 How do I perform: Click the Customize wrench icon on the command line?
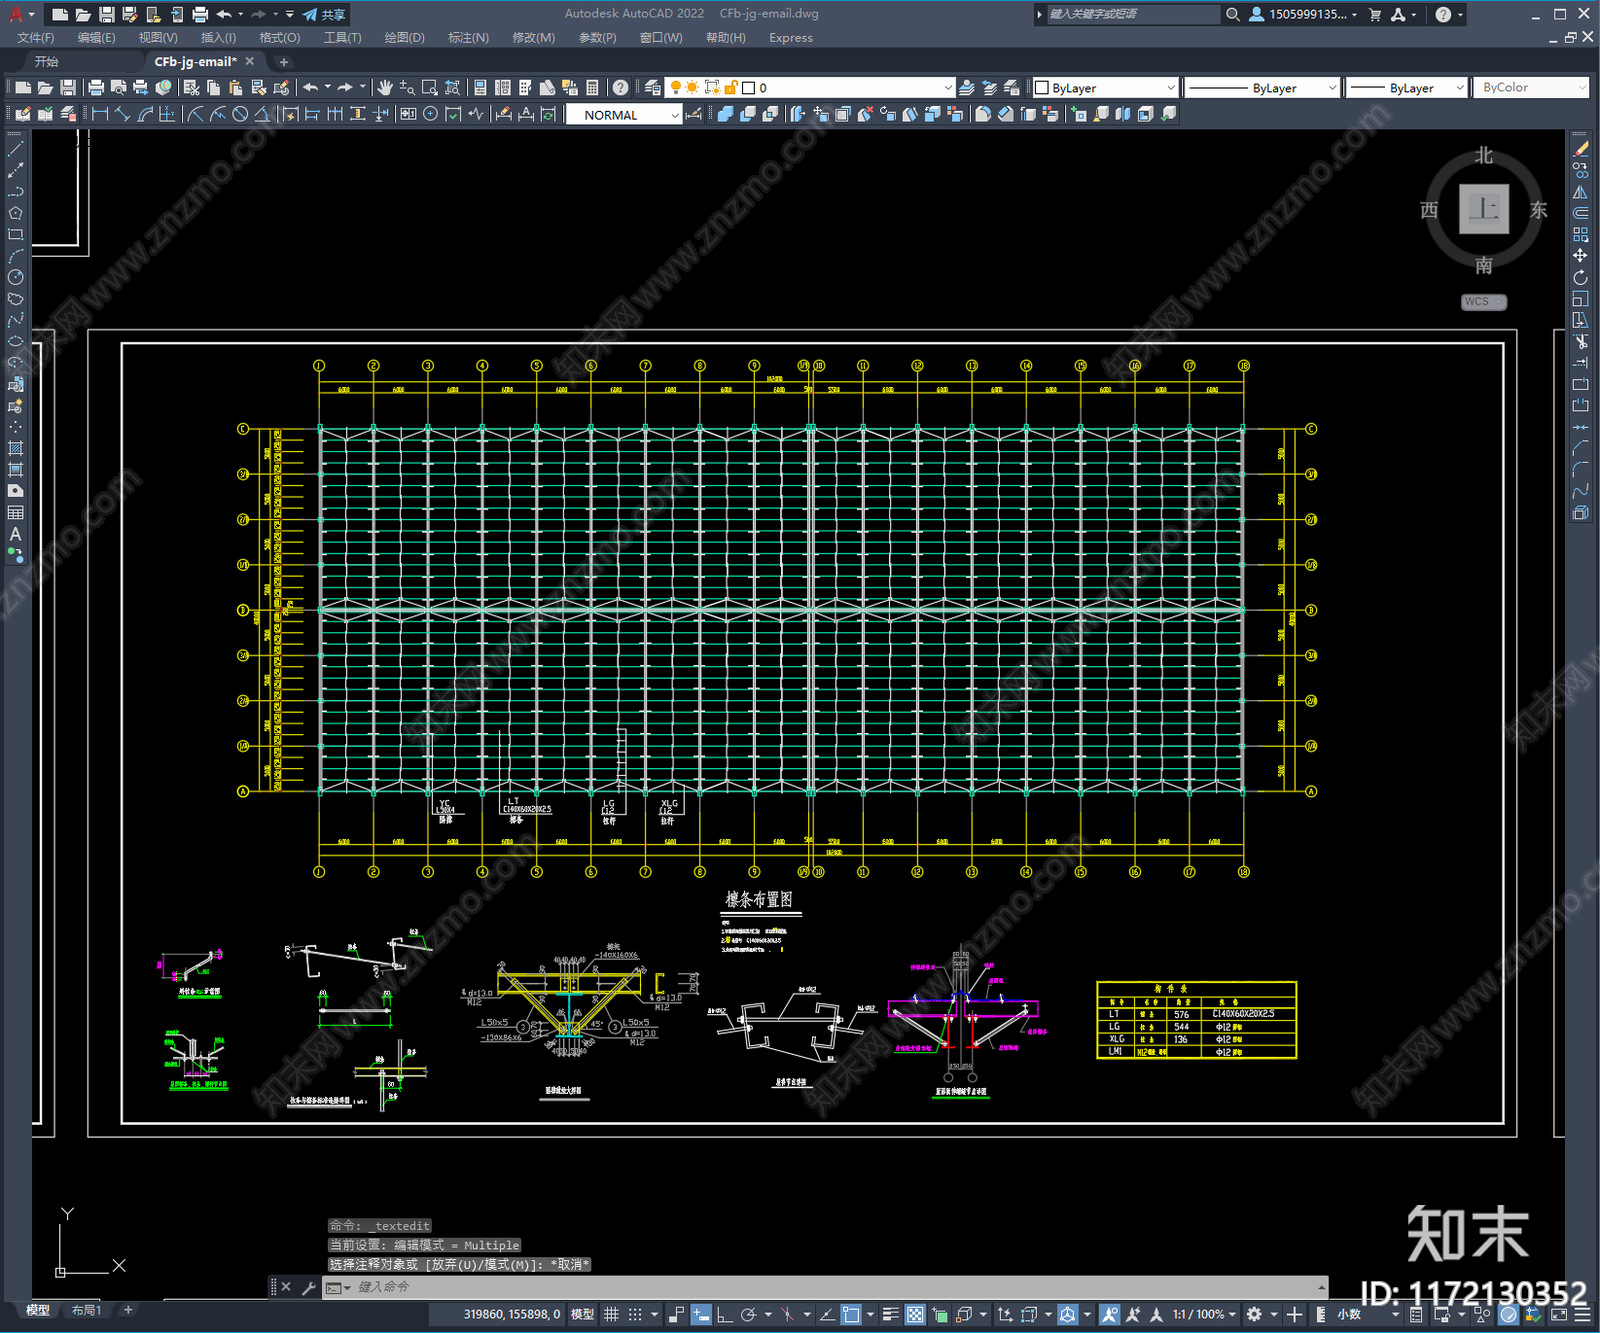point(309,1287)
